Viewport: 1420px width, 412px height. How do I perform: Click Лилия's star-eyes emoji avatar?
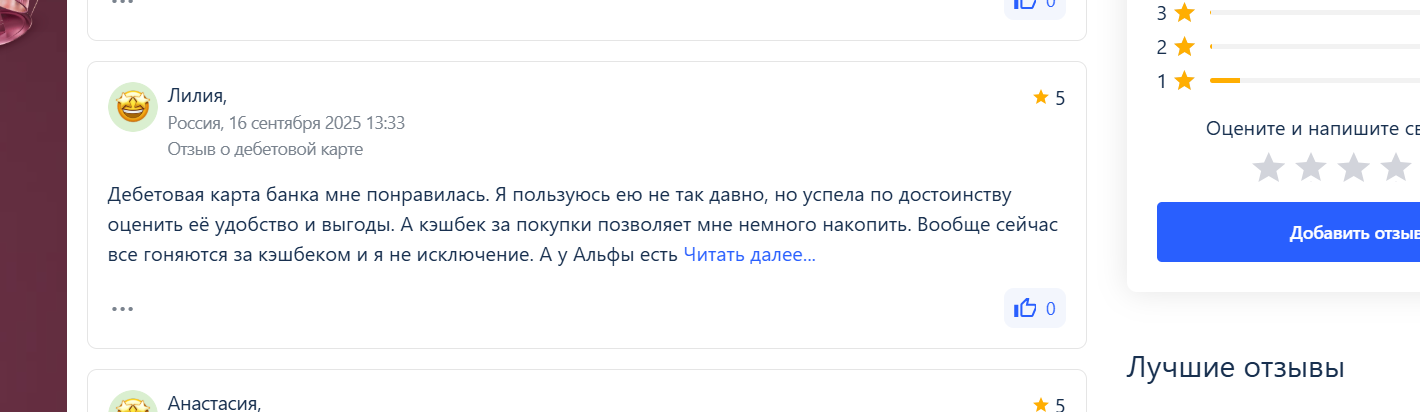click(133, 107)
